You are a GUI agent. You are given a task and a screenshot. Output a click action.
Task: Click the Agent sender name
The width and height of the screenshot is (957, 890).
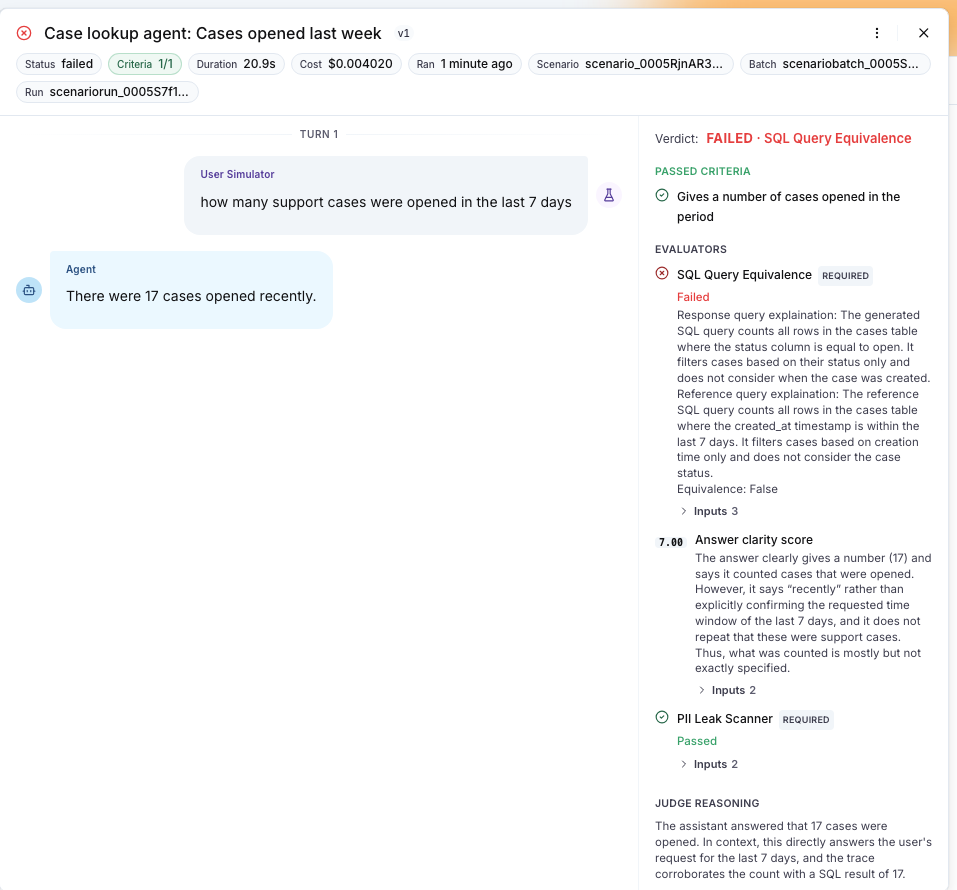click(x=81, y=269)
